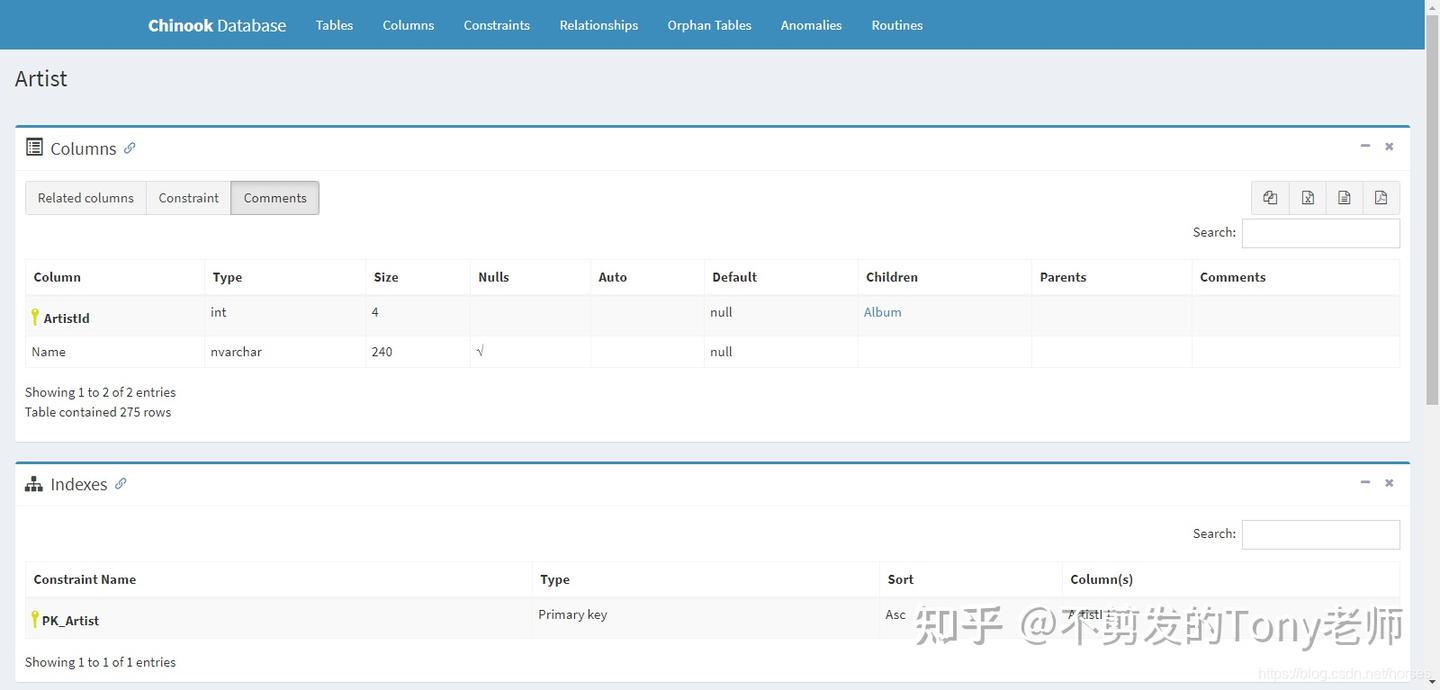Click the anchor link icon after Columns title
Screen dimensions: 1440x690
129,148
